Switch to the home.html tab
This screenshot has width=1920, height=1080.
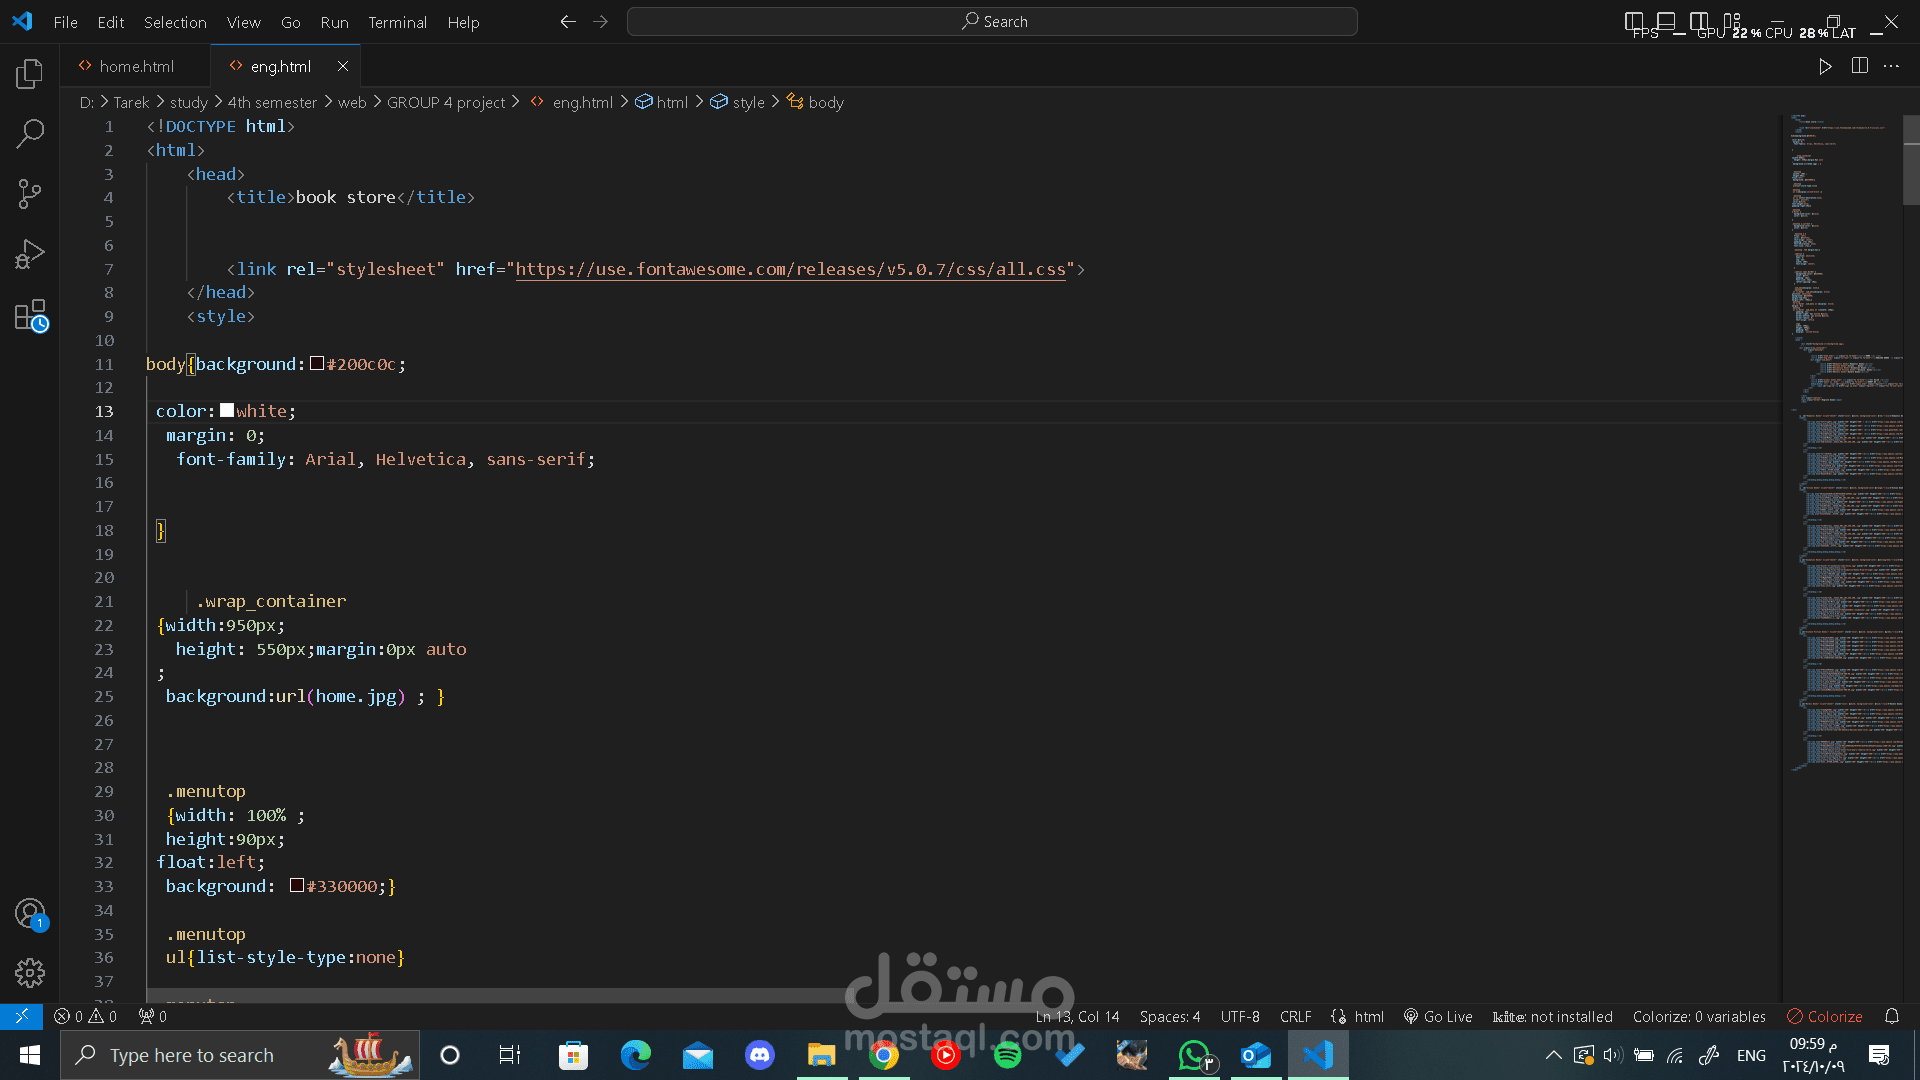tap(136, 66)
